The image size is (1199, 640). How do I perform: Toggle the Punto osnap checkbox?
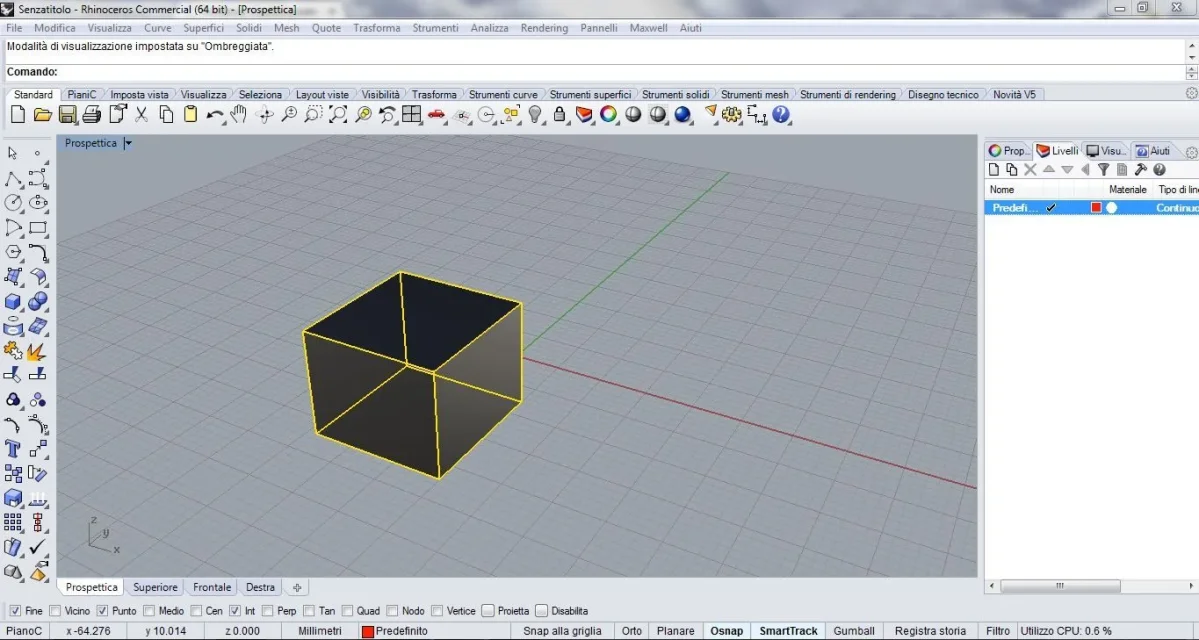pyautogui.click(x=102, y=611)
